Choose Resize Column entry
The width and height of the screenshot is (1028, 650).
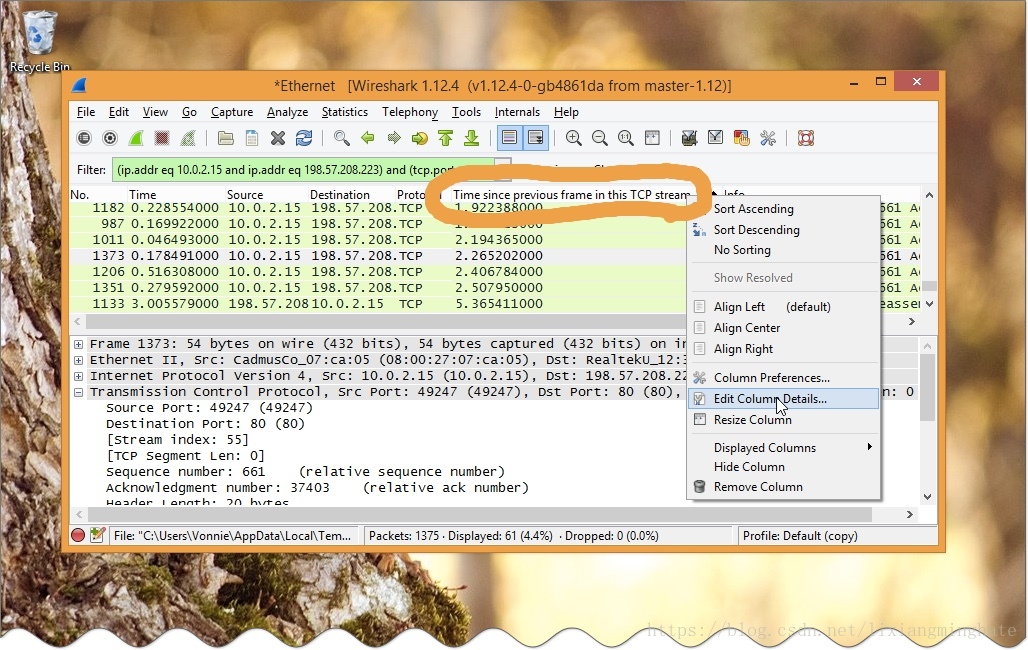coord(783,420)
